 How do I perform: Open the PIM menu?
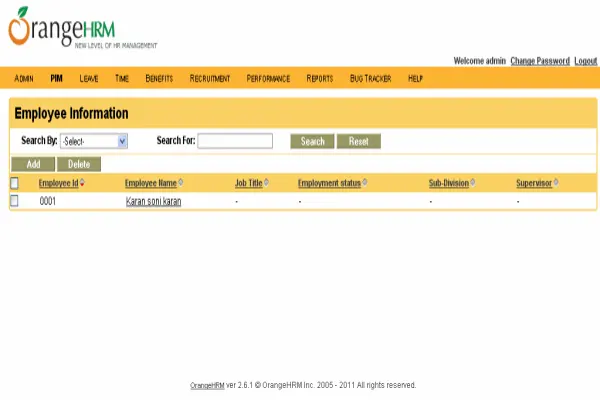[57, 78]
